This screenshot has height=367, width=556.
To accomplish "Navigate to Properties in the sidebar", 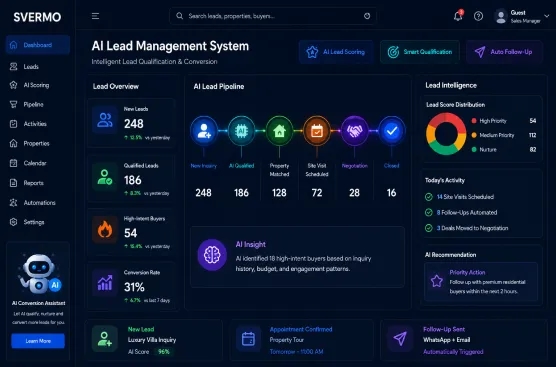I will (x=38, y=144).
